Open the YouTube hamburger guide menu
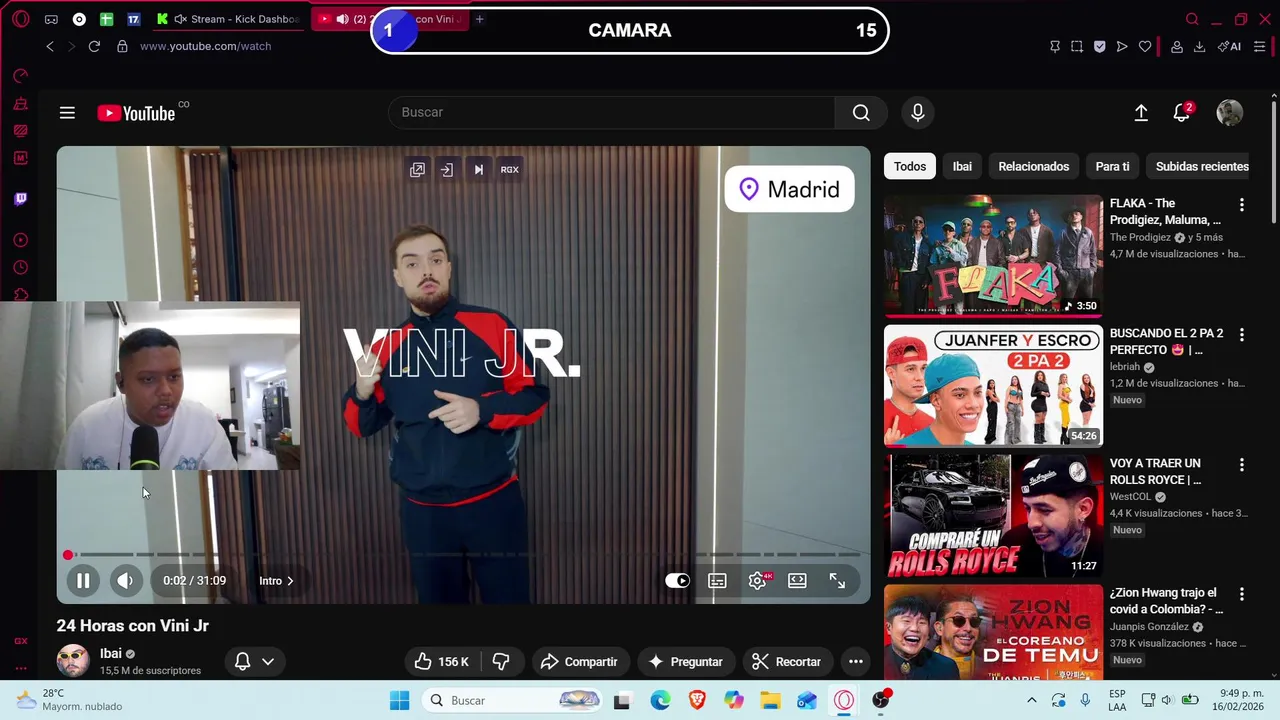1280x720 pixels. click(x=67, y=113)
